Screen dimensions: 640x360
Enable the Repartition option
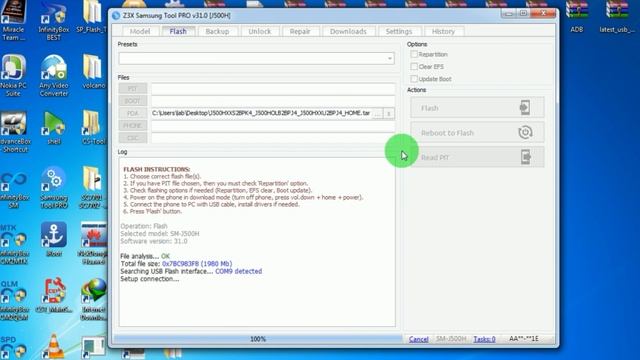(x=414, y=54)
